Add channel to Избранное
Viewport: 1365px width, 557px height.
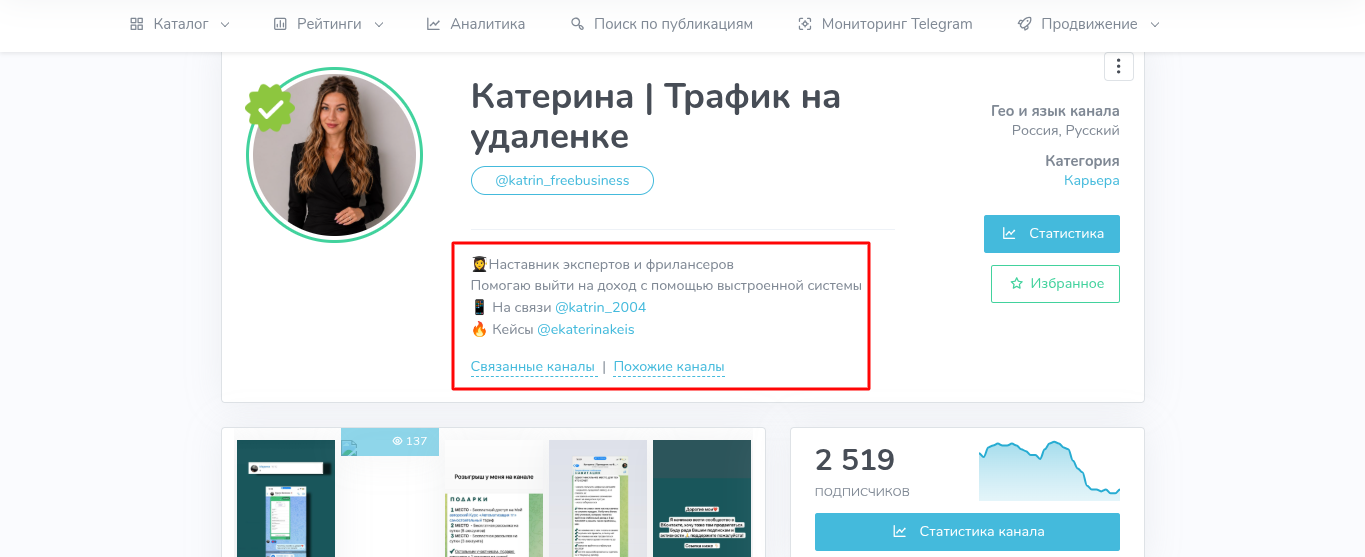pyautogui.click(x=1055, y=284)
